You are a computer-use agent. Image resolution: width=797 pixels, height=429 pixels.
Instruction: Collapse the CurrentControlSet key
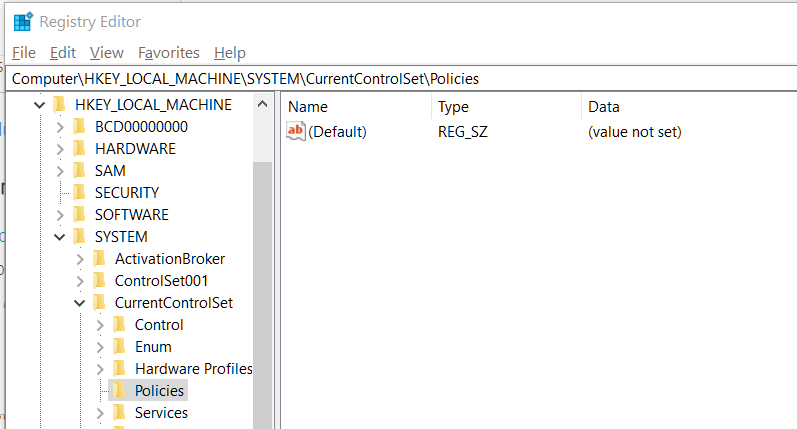tap(79, 303)
